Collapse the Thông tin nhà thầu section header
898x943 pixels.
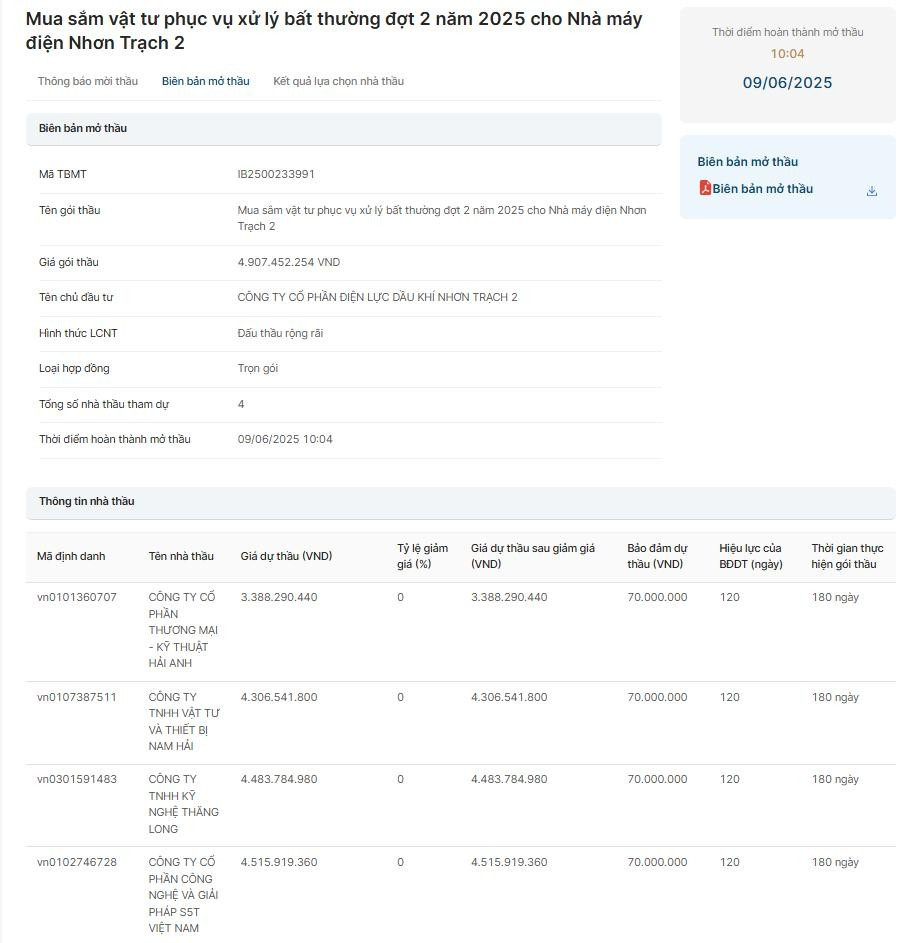click(x=460, y=502)
